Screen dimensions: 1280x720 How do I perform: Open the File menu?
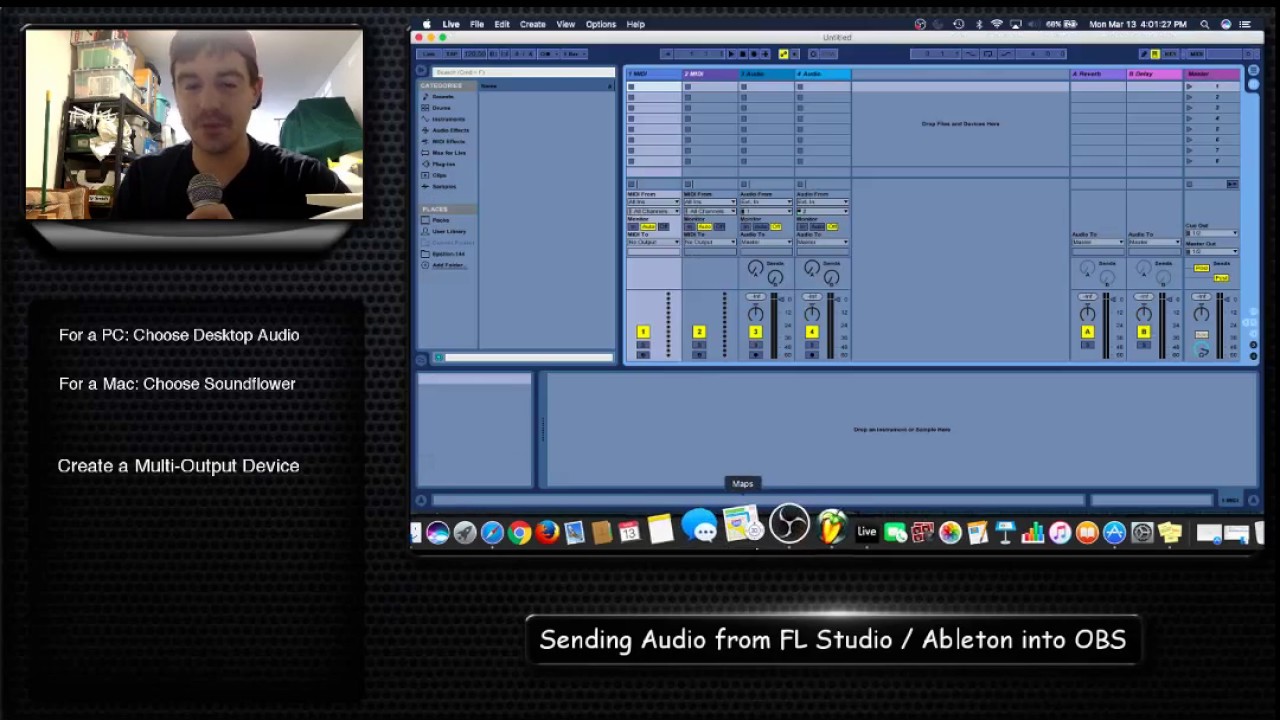point(477,24)
